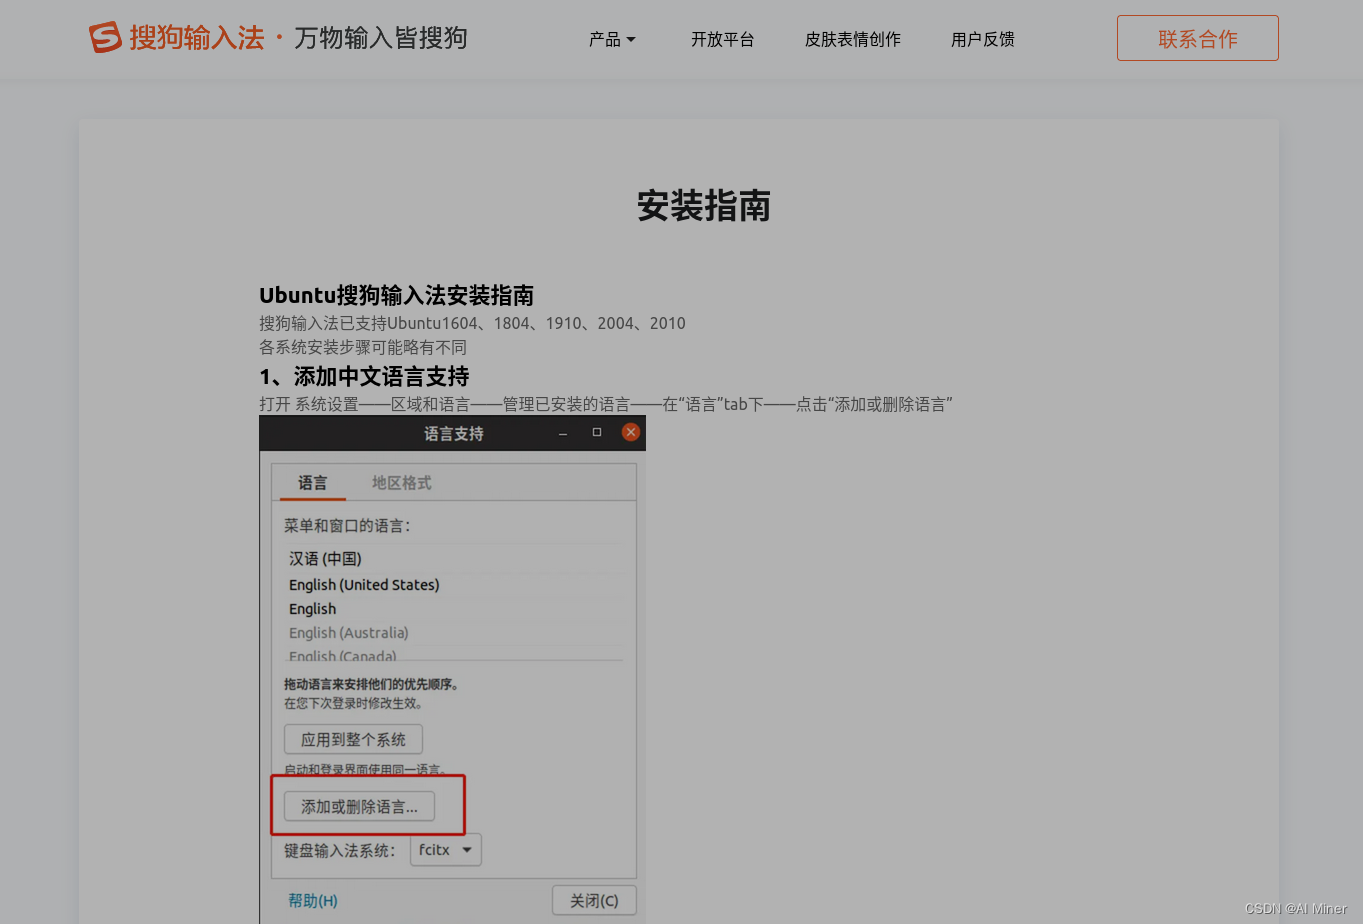The width and height of the screenshot is (1363, 924).
Task: Switch to 地区格式 tab
Action: pos(401,483)
